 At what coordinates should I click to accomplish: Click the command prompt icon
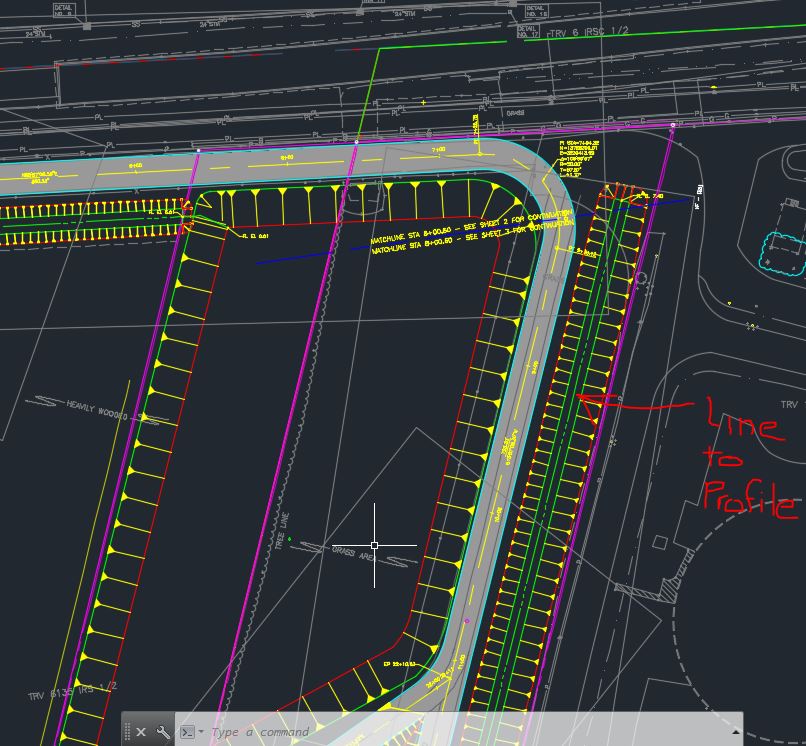click(188, 732)
